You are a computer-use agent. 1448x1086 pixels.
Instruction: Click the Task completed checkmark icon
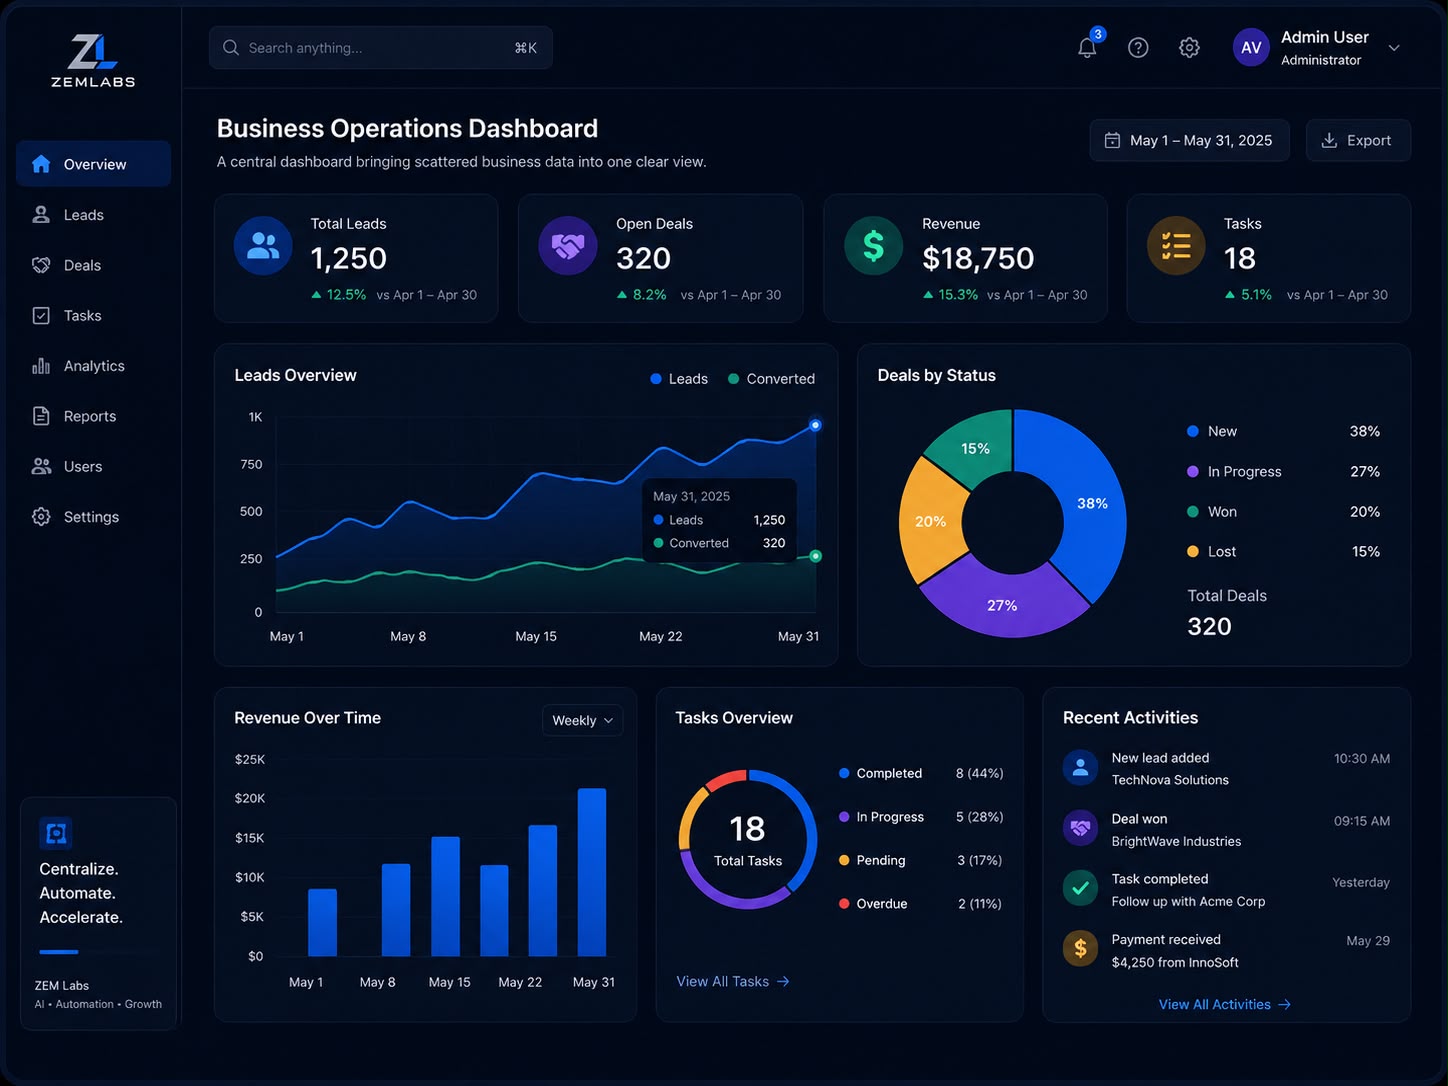click(x=1080, y=888)
